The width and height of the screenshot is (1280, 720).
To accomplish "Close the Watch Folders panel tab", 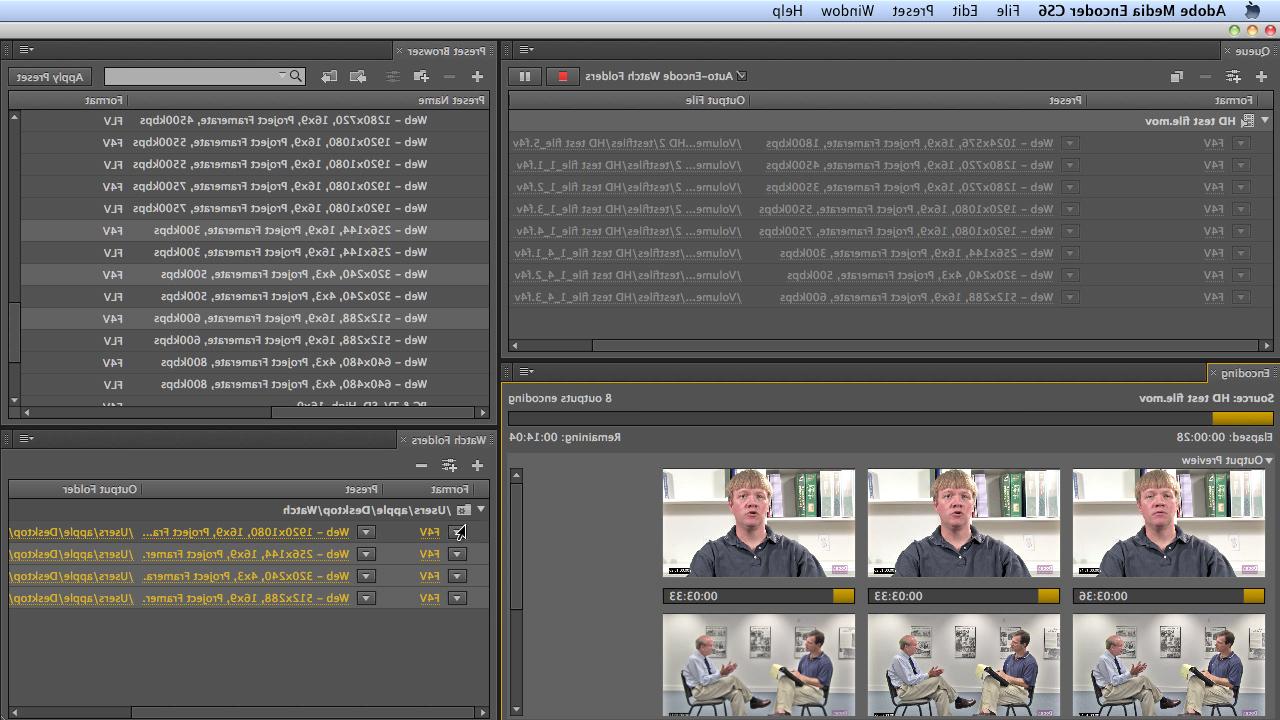I will [x=404, y=440].
